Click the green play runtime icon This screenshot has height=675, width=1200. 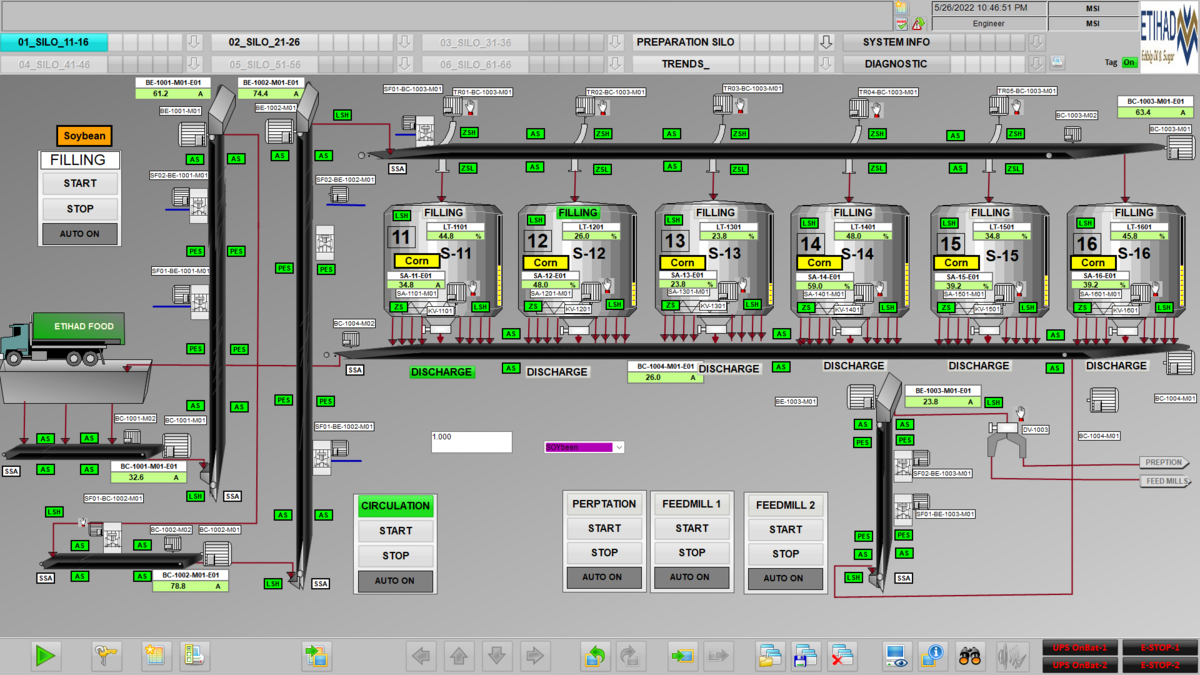[x=45, y=656]
